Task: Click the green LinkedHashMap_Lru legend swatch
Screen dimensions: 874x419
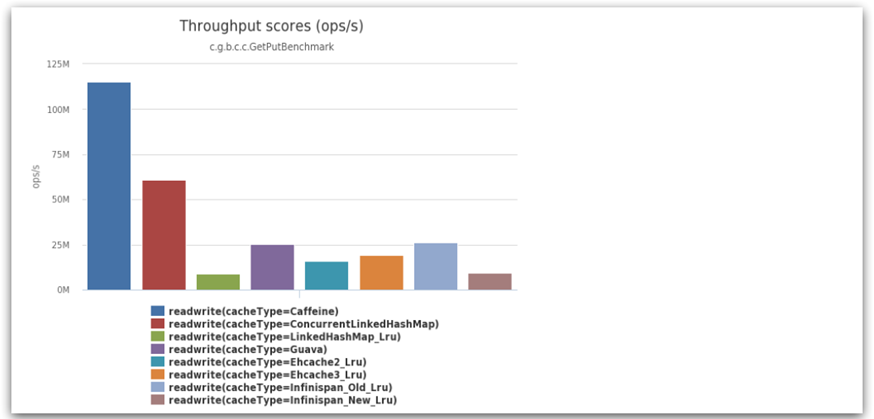Action: pyautogui.click(x=158, y=337)
